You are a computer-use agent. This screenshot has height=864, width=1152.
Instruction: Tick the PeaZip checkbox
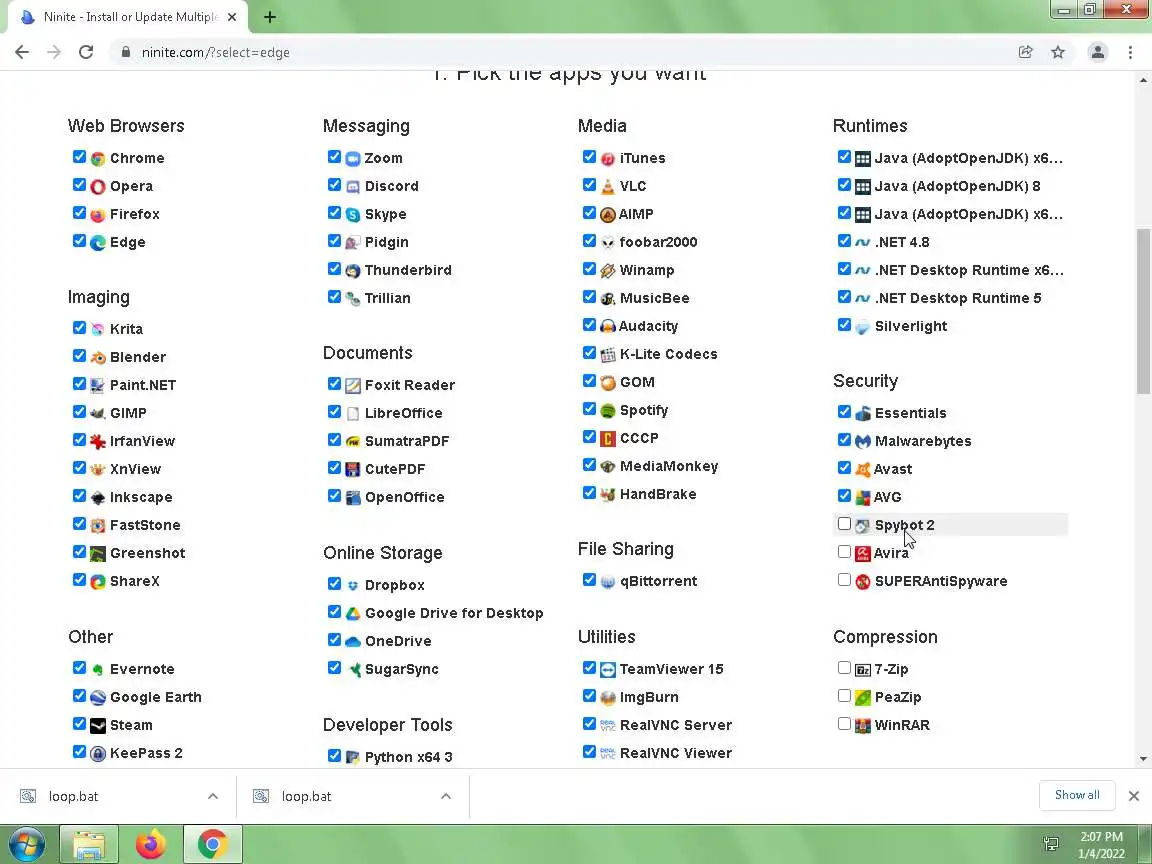(844, 696)
